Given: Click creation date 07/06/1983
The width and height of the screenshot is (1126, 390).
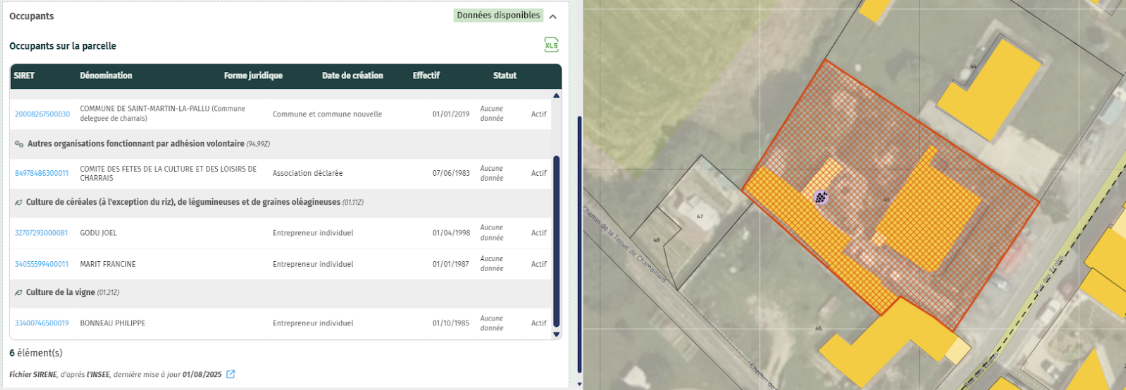Looking at the screenshot, I should [x=450, y=173].
